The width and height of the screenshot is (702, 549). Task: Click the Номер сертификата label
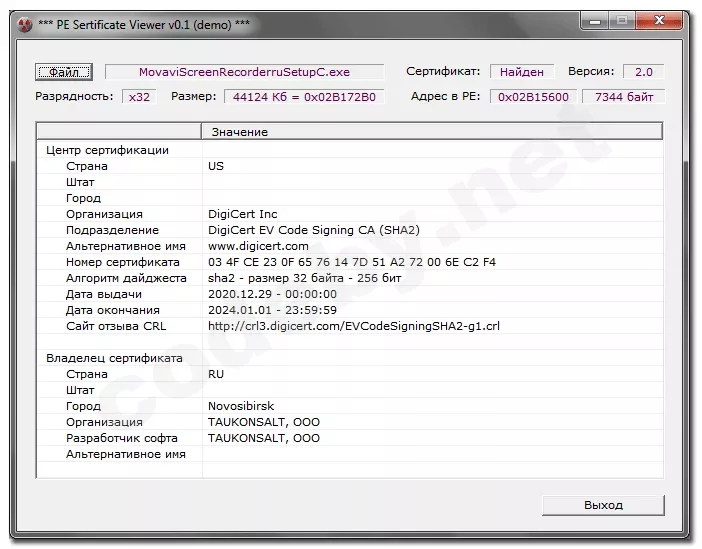coord(123,262)
